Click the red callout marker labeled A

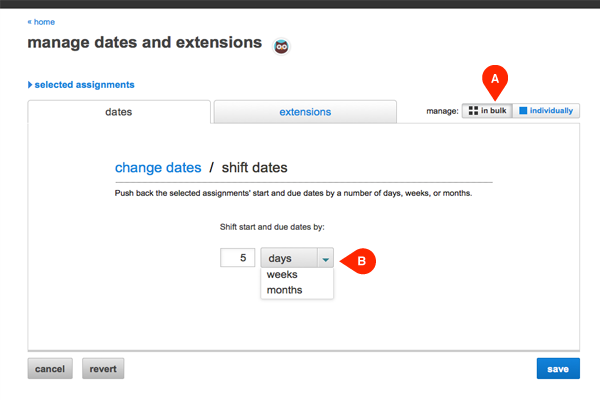491,77
